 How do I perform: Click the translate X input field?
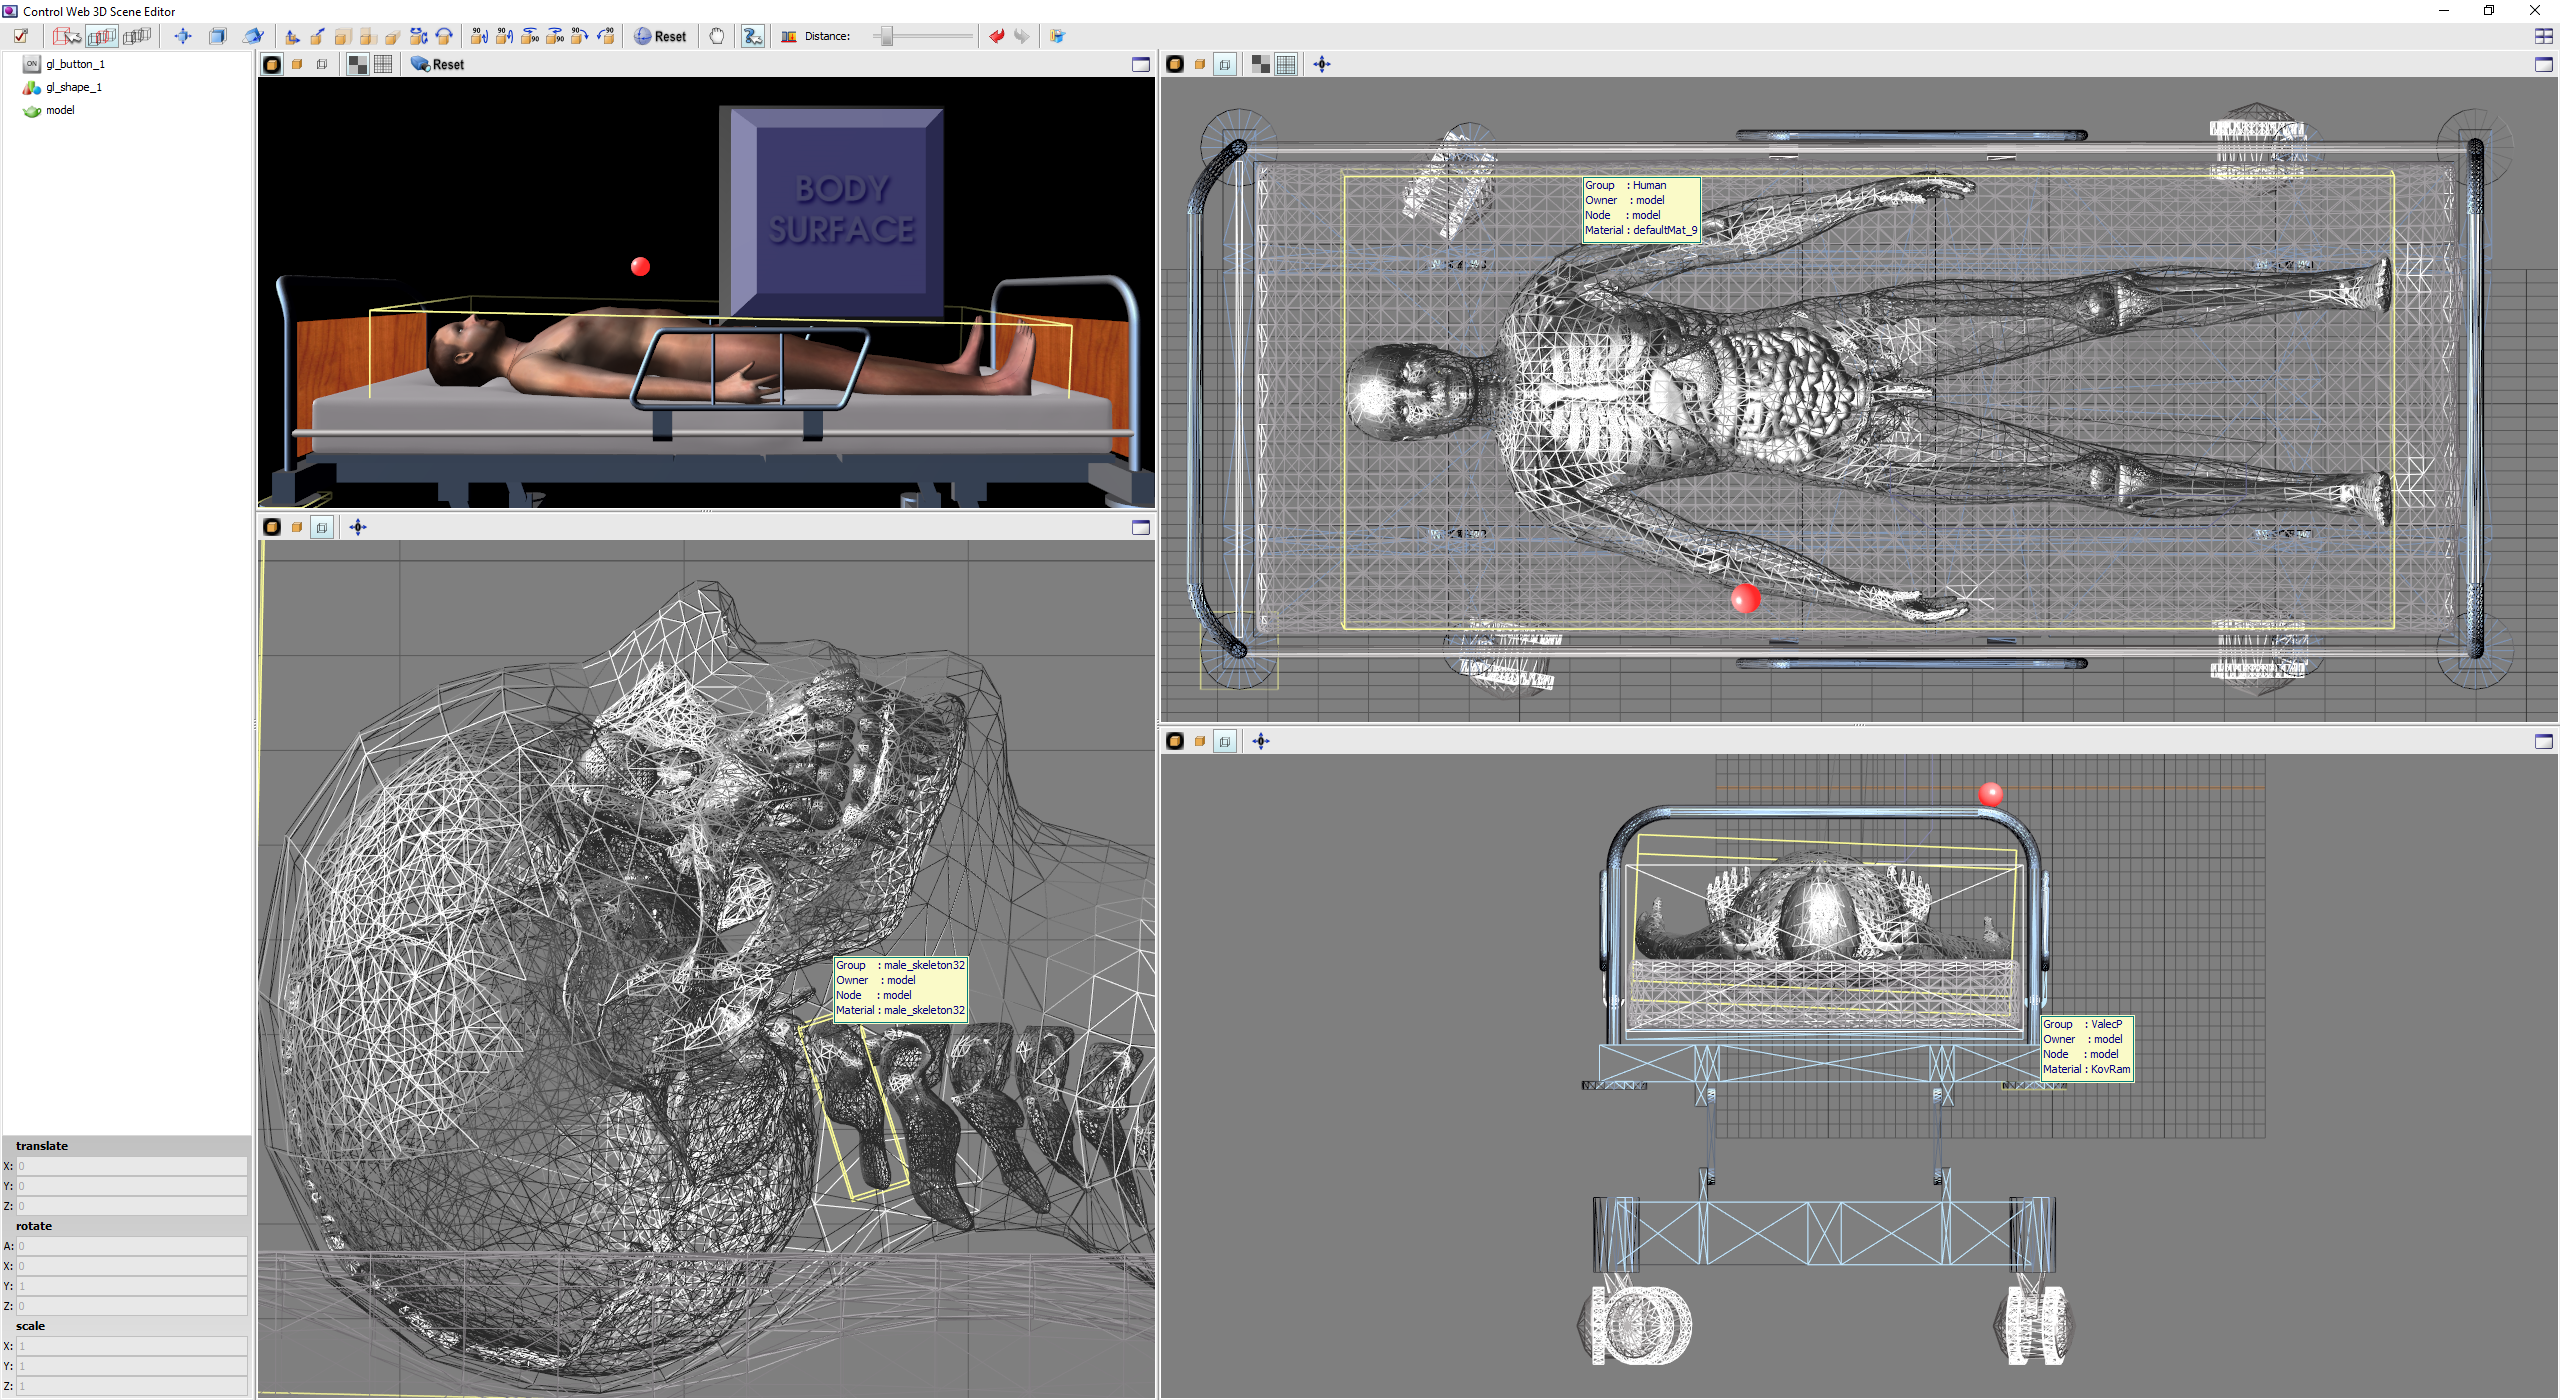pyautogui.click(x=132, y=1166)
